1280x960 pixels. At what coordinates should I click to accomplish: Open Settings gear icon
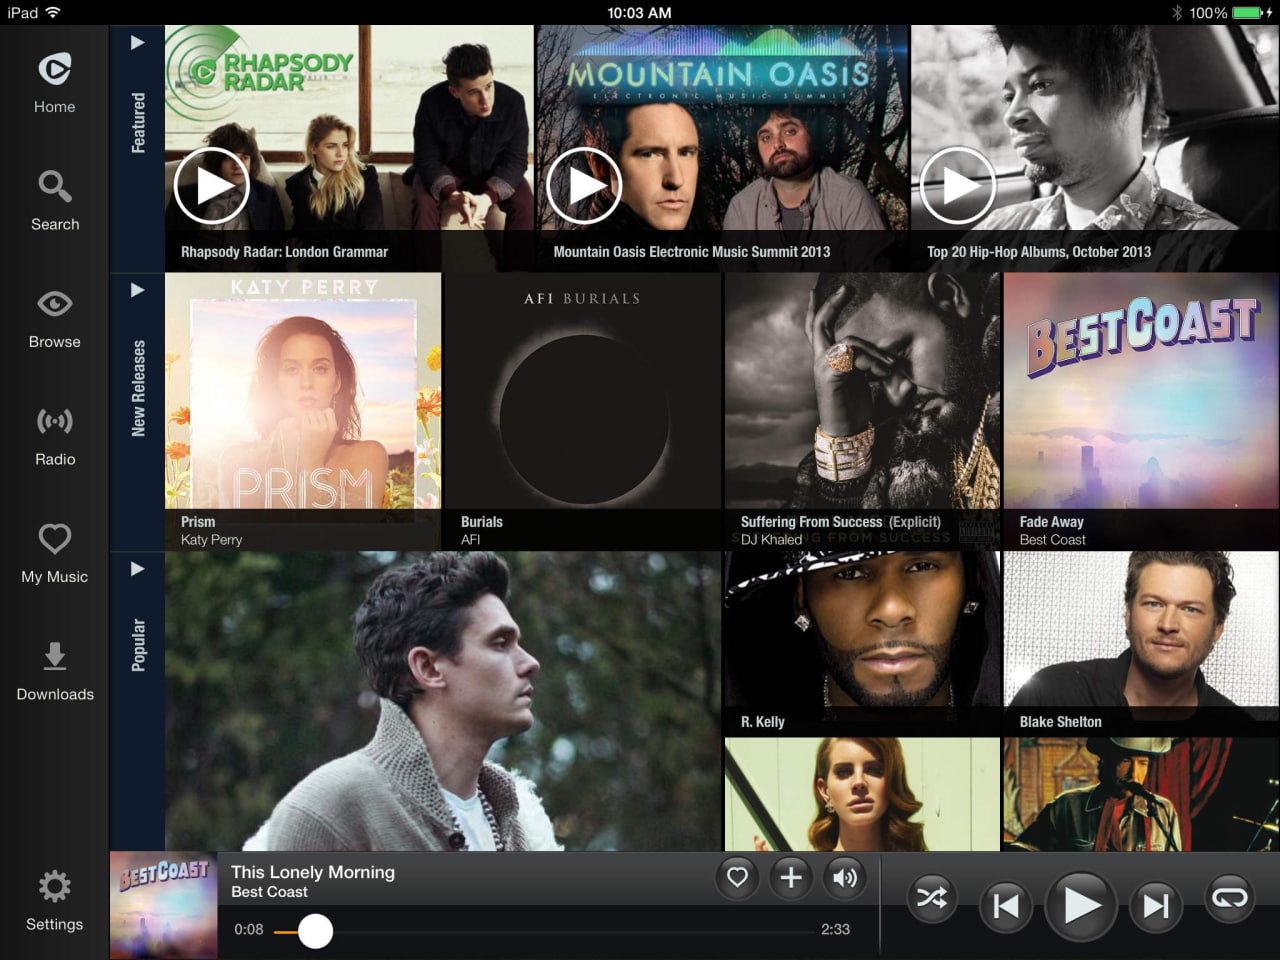55,886
